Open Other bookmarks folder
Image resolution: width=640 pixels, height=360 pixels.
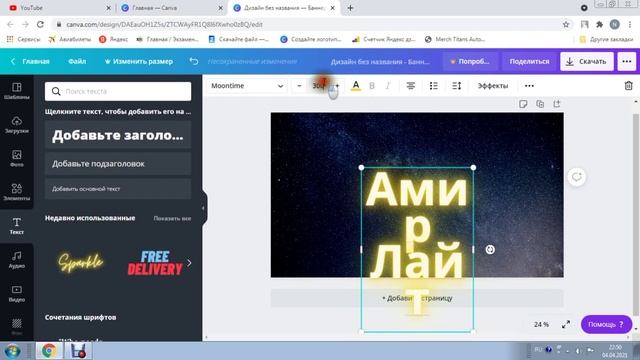point(606,39)
